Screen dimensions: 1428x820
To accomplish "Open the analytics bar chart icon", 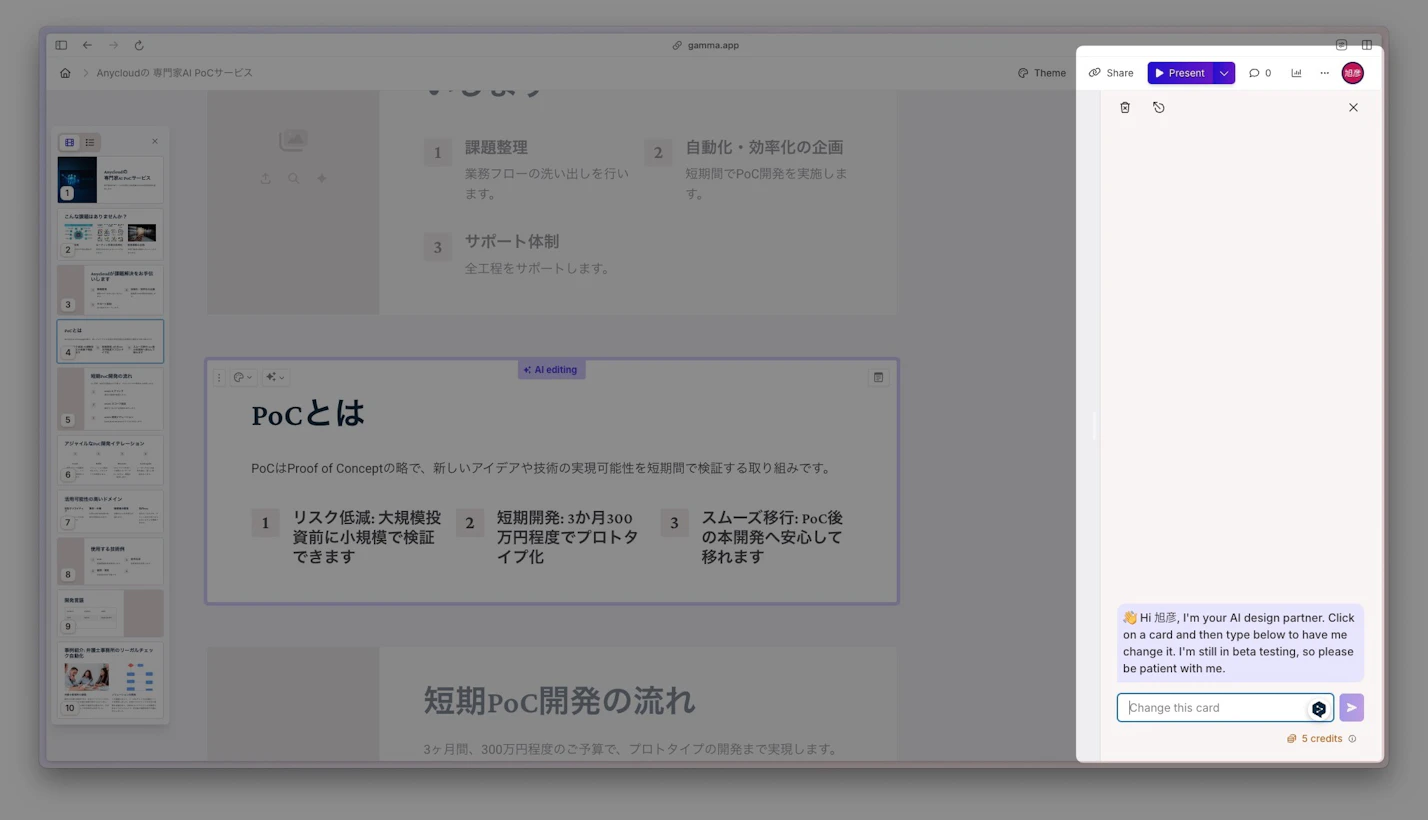I will [x=1297, y=73].
